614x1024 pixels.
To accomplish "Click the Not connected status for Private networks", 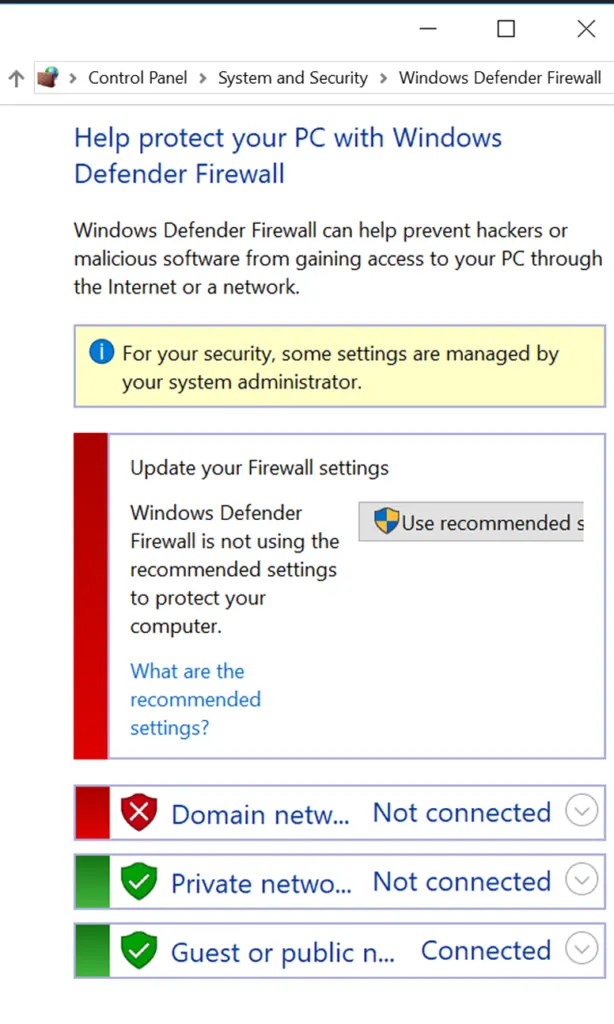I will click(461, 881).
